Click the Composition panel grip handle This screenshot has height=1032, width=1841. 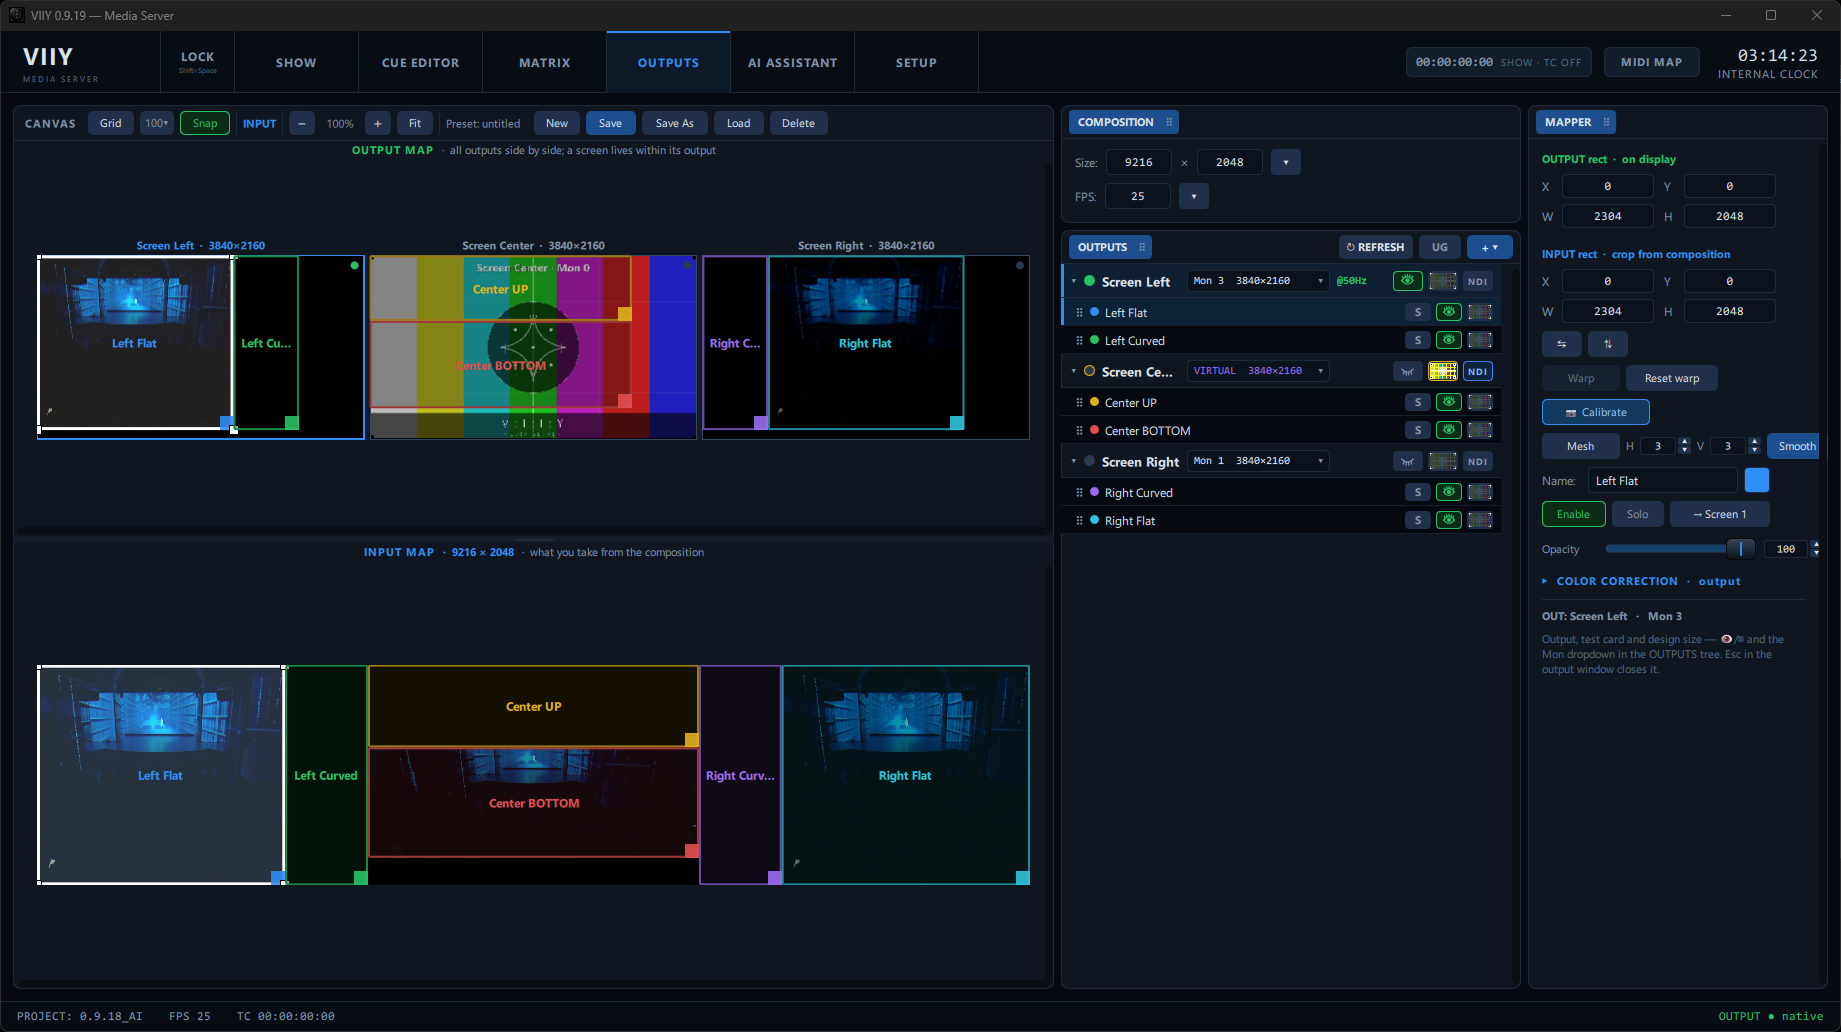coord(1168,122)
